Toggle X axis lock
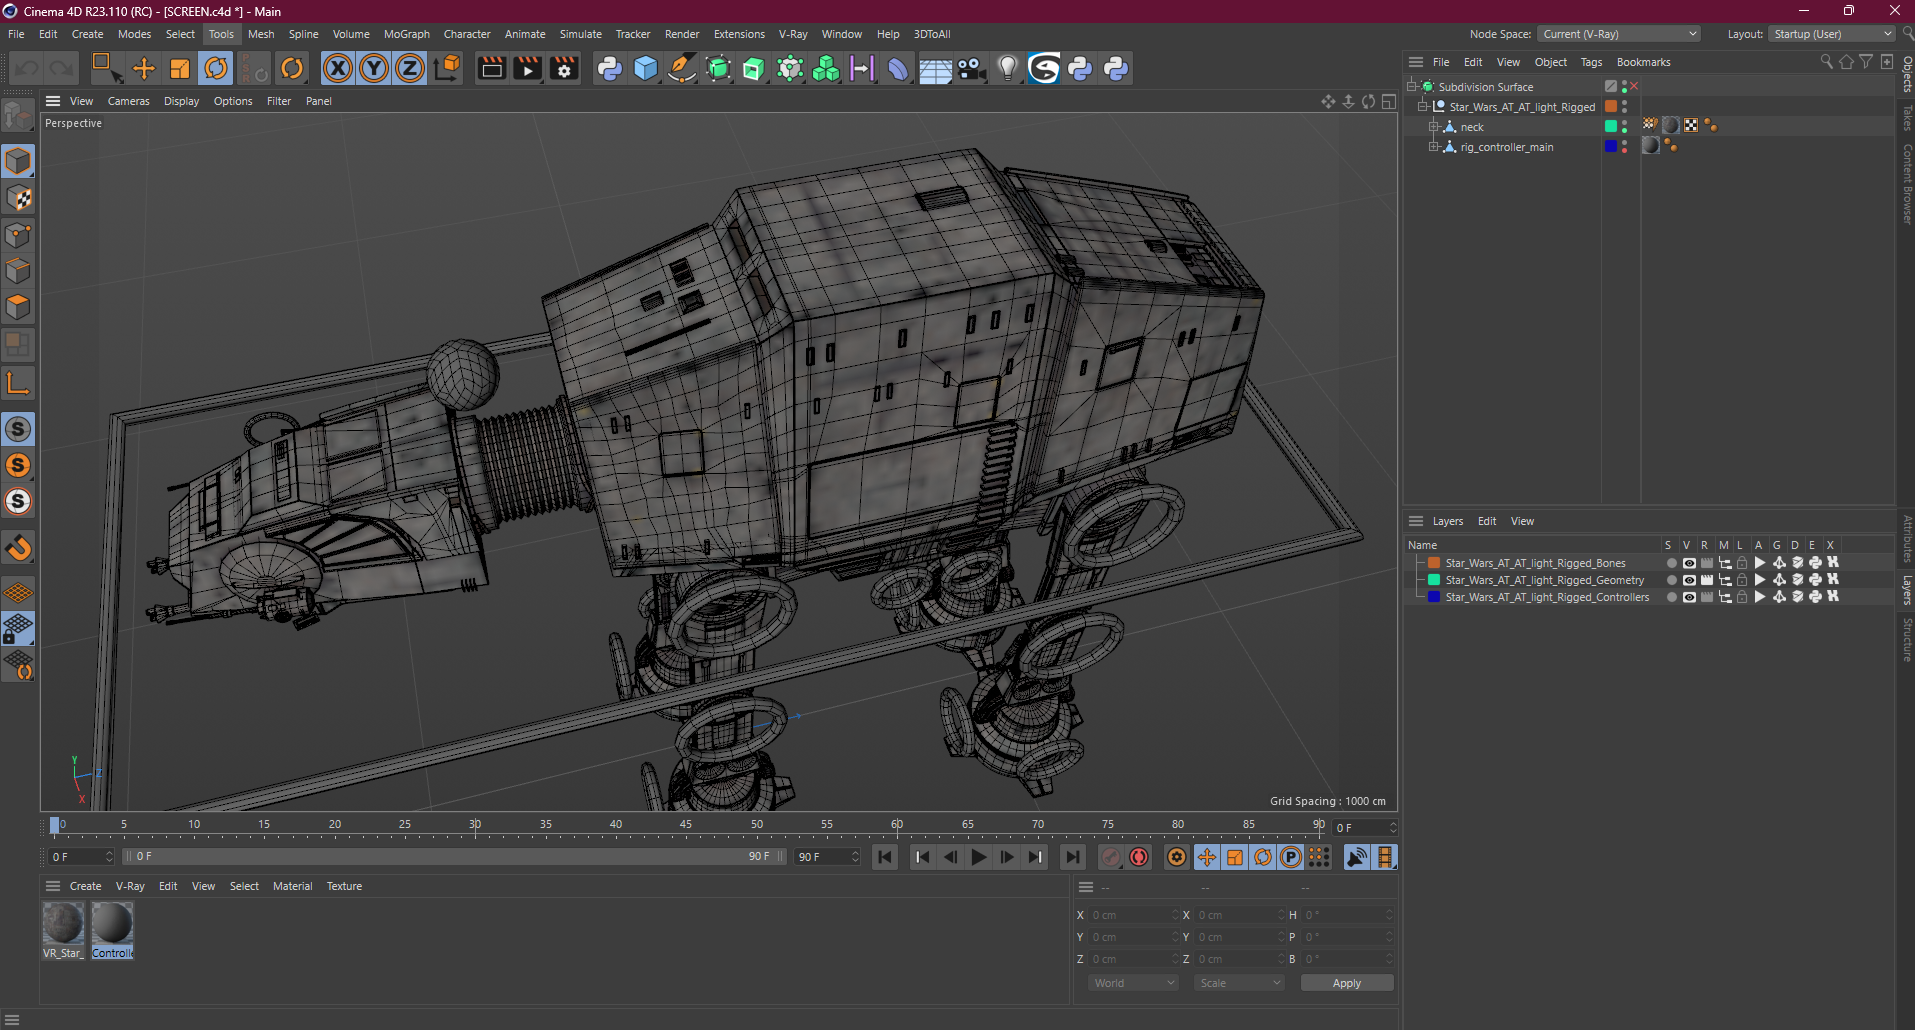 coord(338,68)
